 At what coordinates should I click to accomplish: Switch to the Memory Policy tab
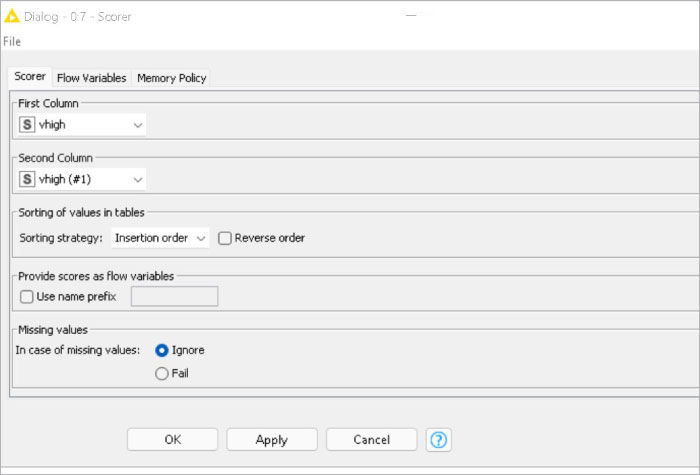tap(171, 78)
